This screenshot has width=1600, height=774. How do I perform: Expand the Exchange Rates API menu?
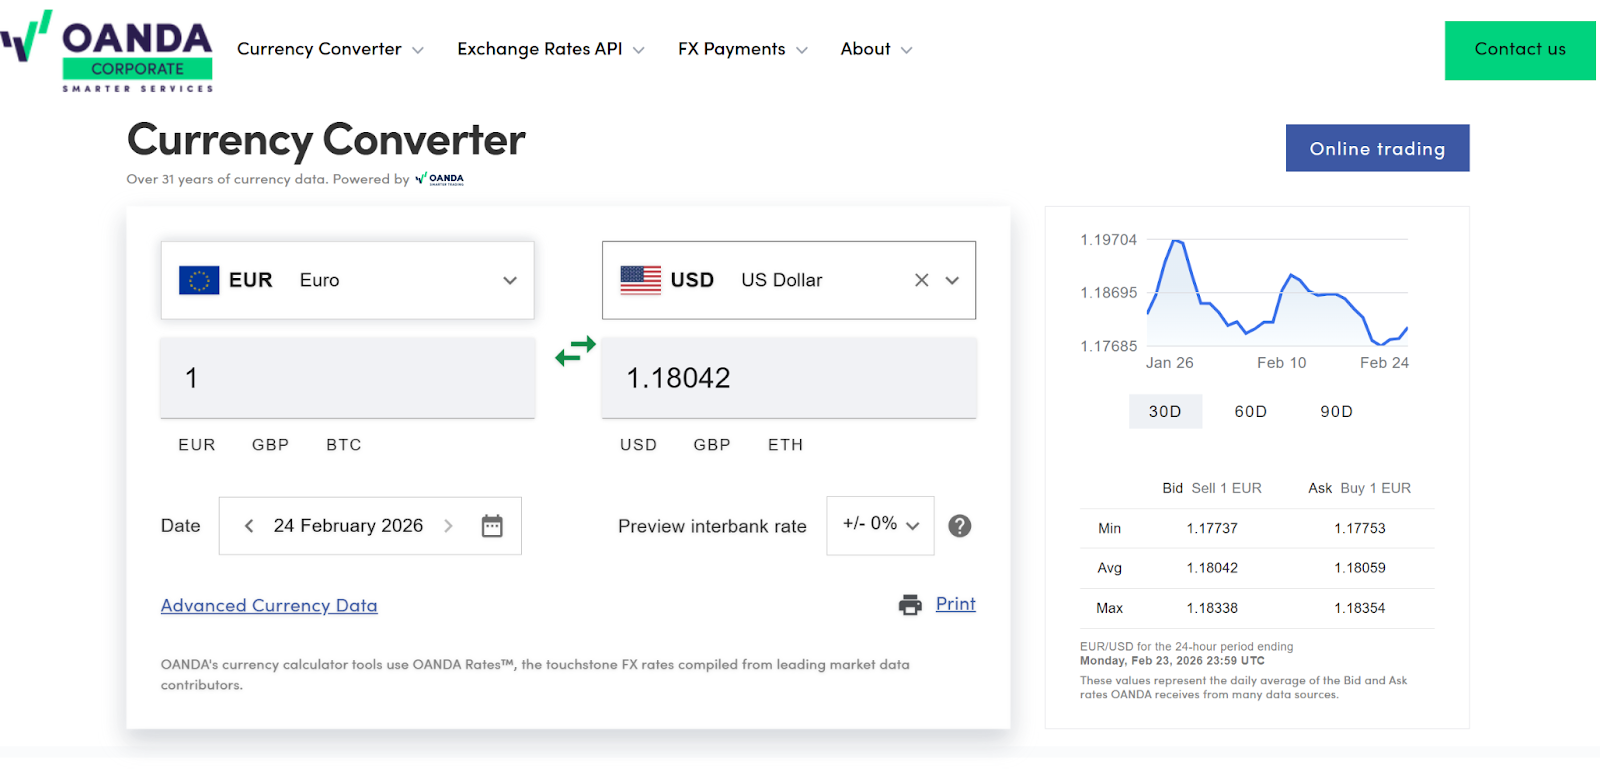point(551,49)
